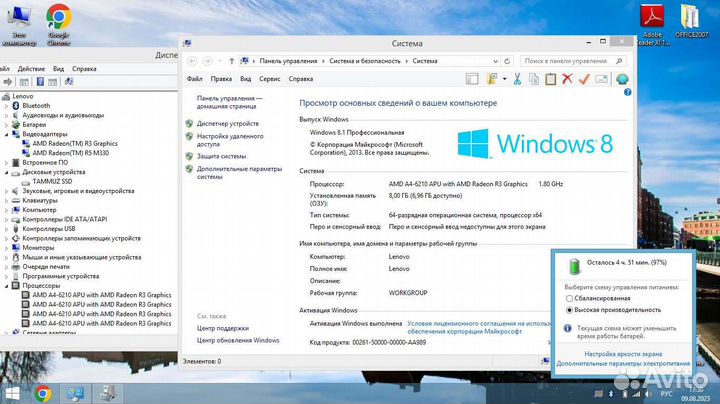
Task: Open OFFICE2007 folder on desktop
Action: tap(691, 21)
